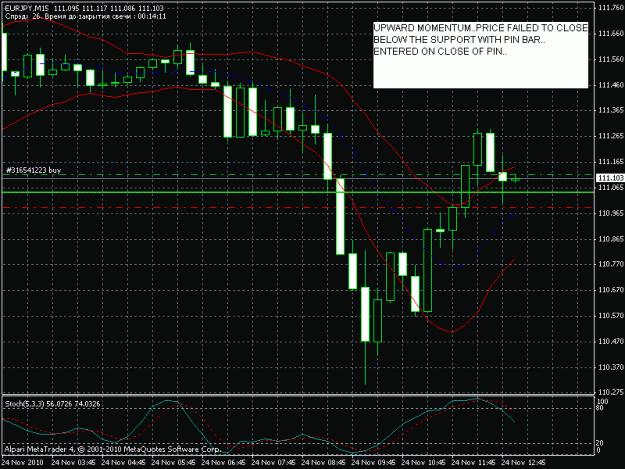This screenshot has width=625, height=469.
Task: Click price axis label 110.470
Action: [611, 341]
